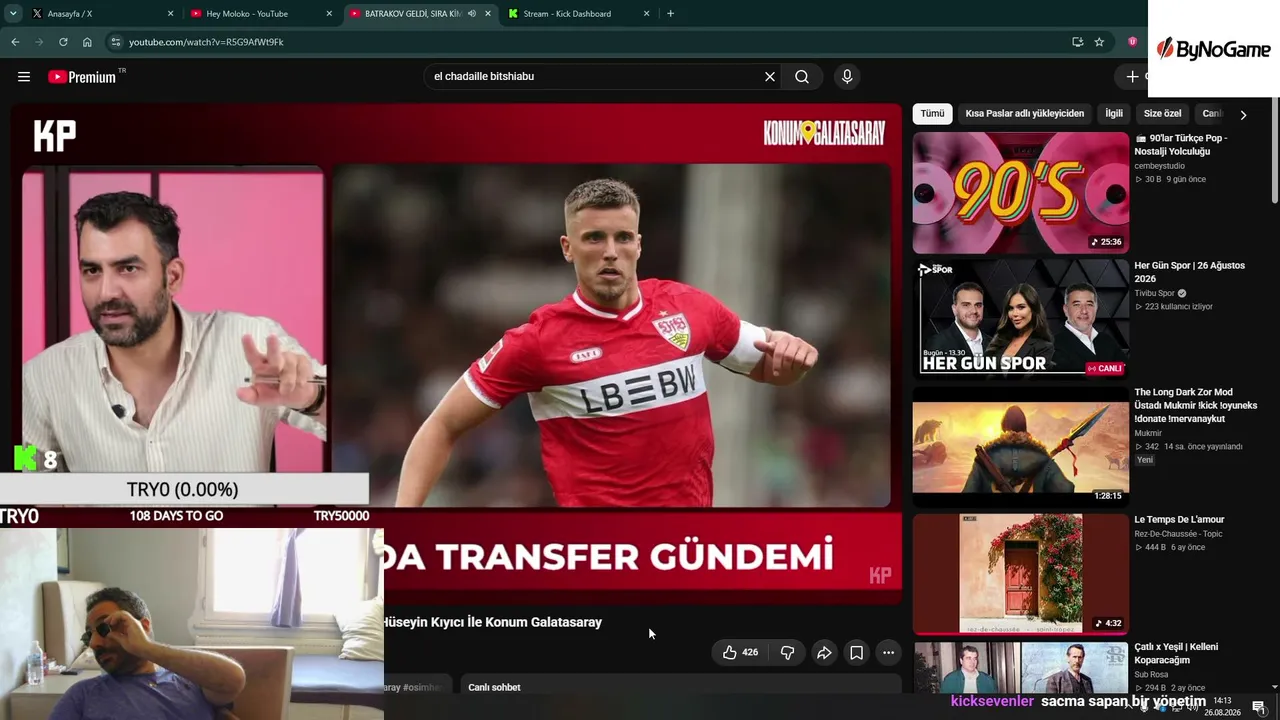Run search with the magnifier button
The width and height of the screenshot is (1280, 720).
tap(802, 77)
